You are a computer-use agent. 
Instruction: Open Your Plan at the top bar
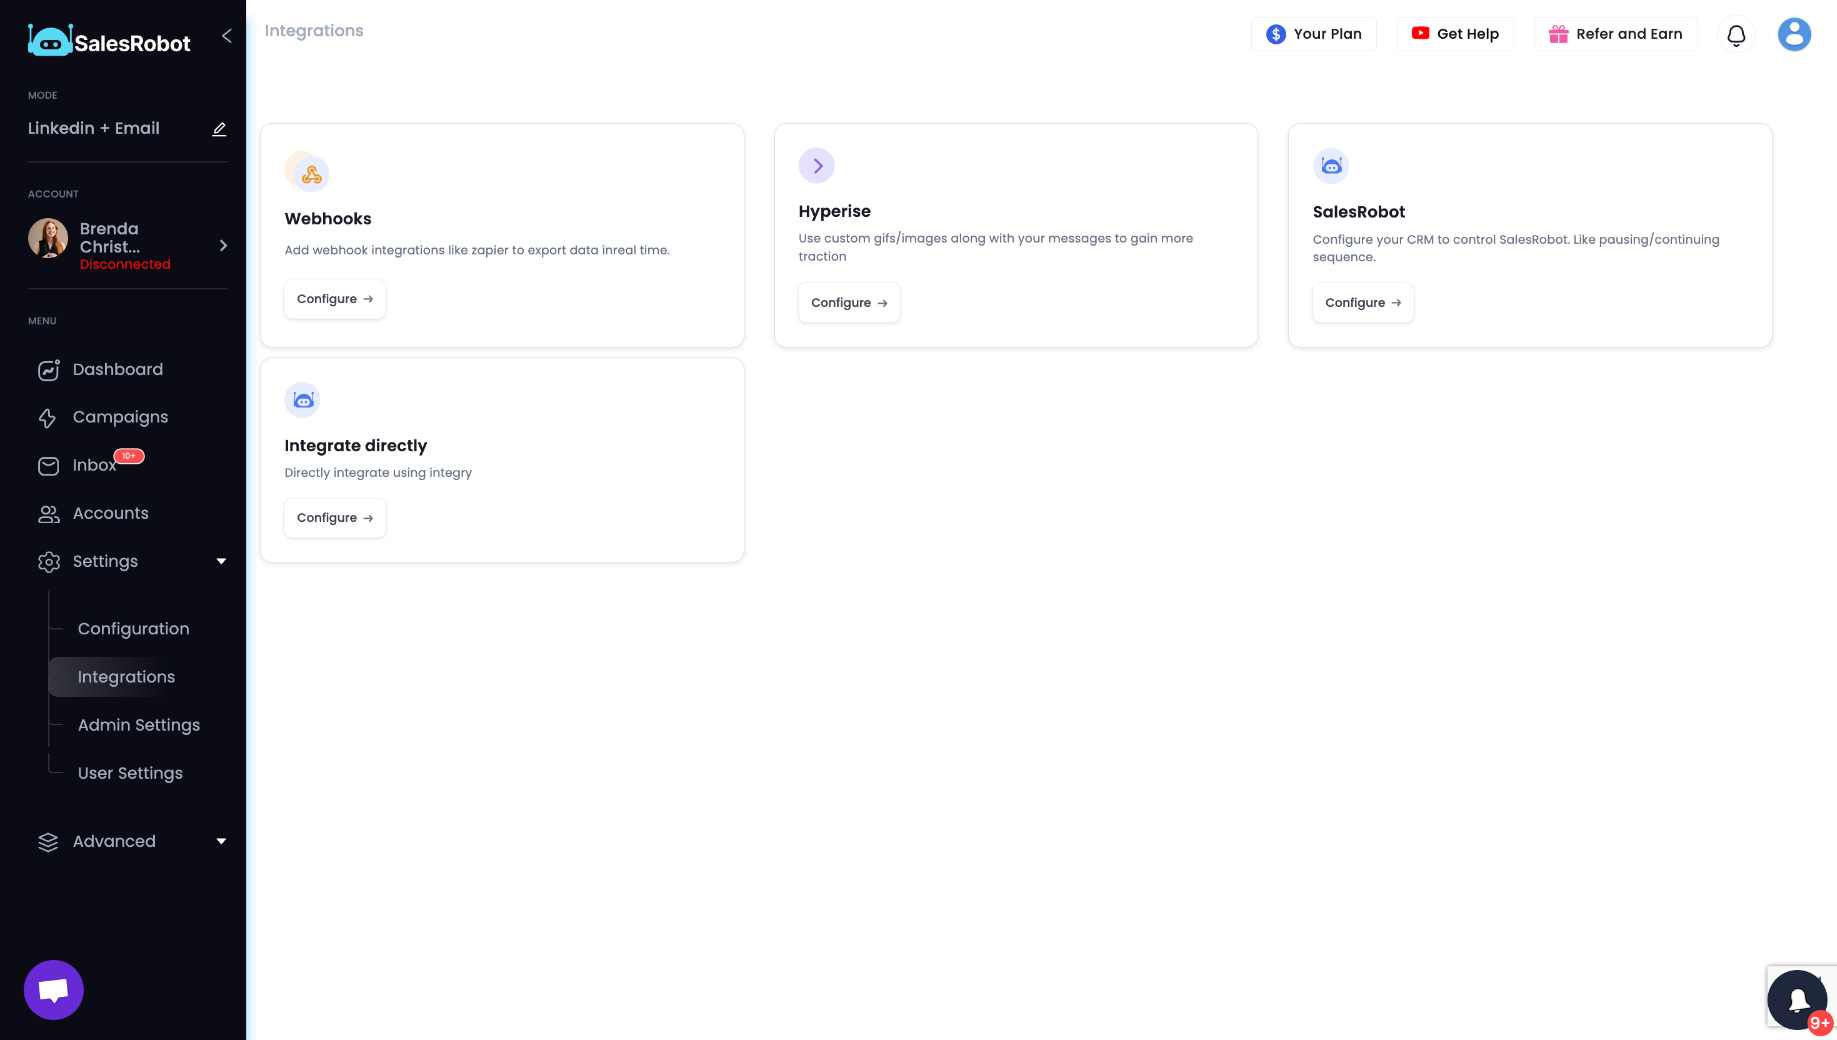(x=1314, y=33)
